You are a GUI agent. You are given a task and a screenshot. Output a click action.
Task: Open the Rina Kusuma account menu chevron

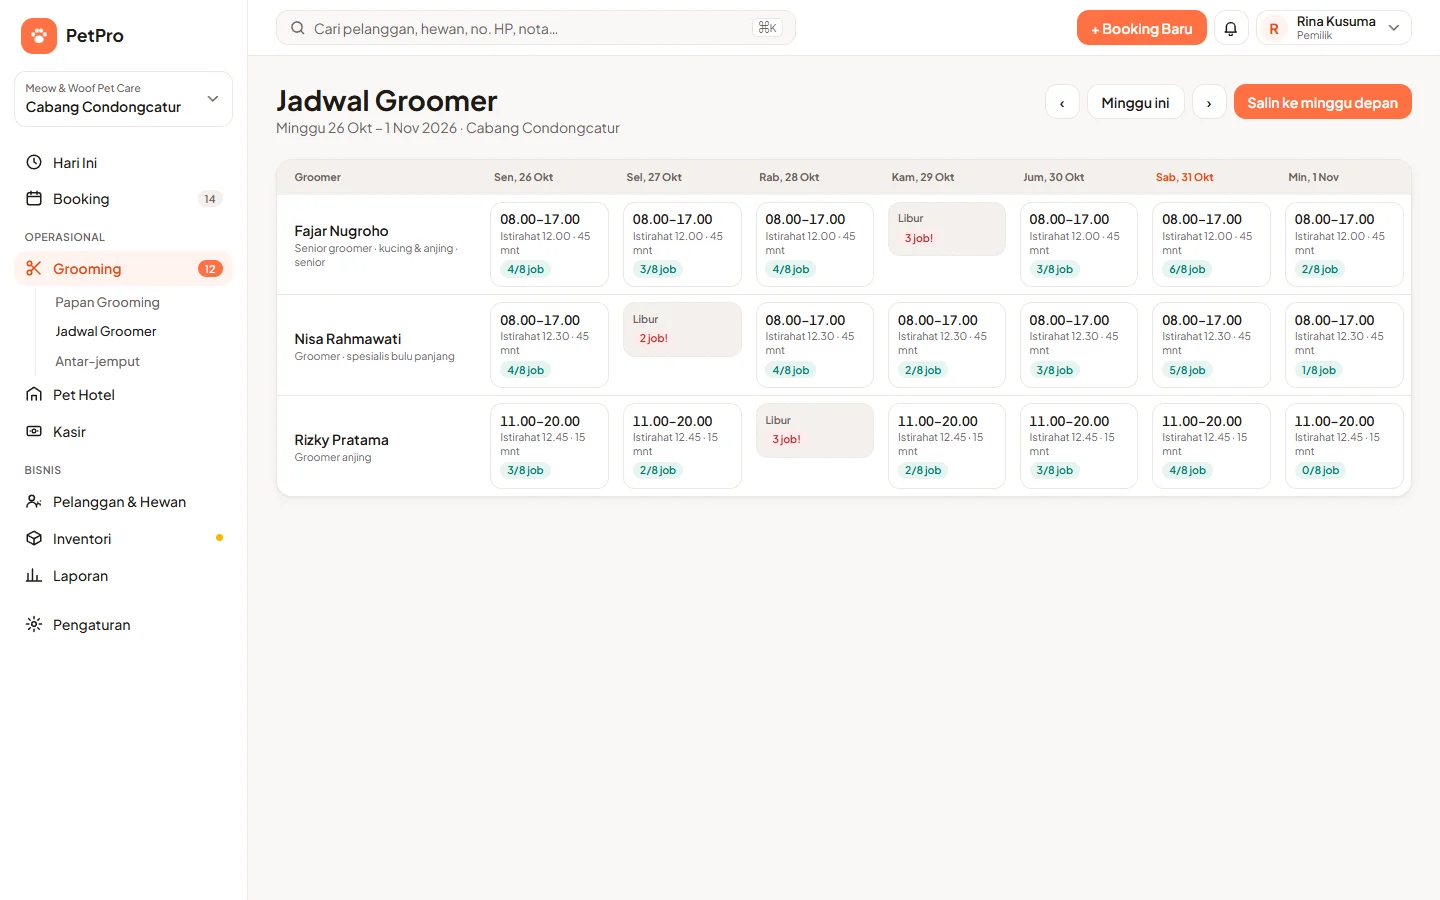point(1394,28)
